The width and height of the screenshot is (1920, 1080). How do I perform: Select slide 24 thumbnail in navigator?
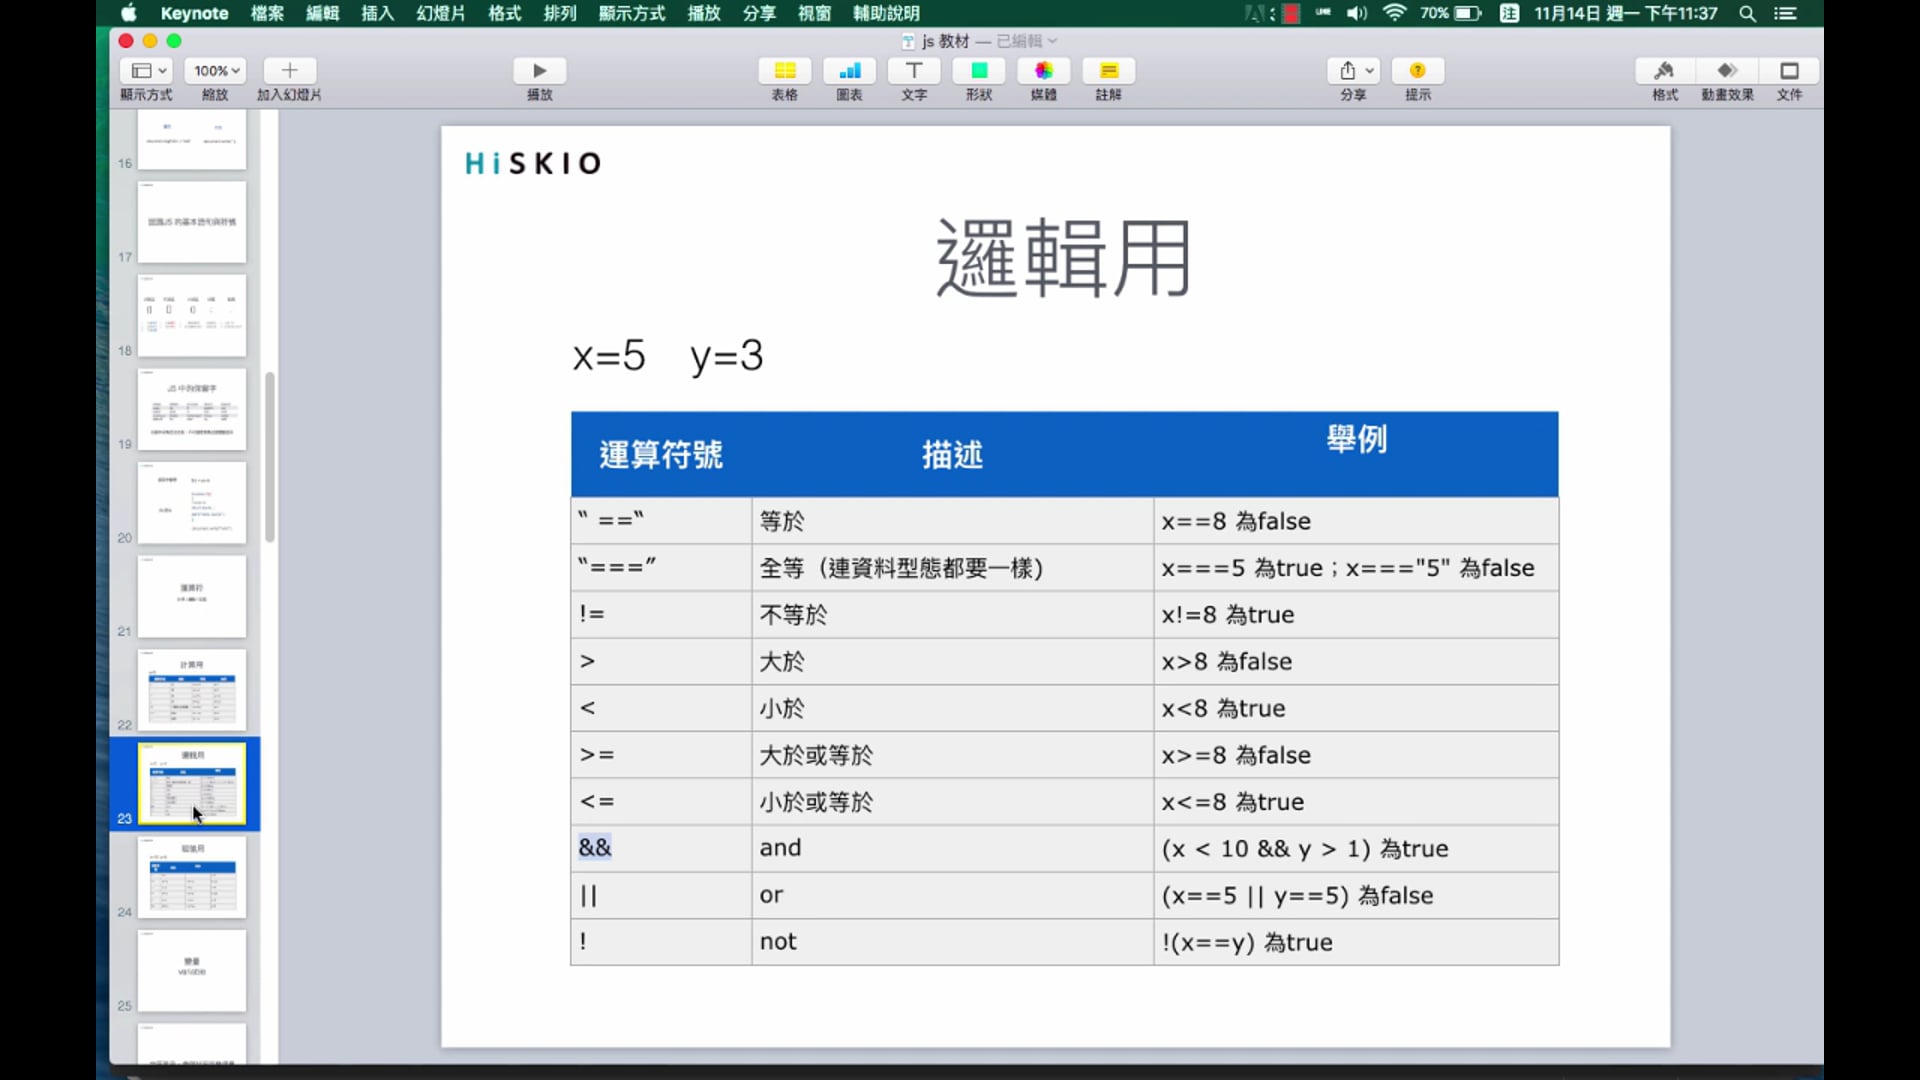pyautogui.click(x=192, y=877)
